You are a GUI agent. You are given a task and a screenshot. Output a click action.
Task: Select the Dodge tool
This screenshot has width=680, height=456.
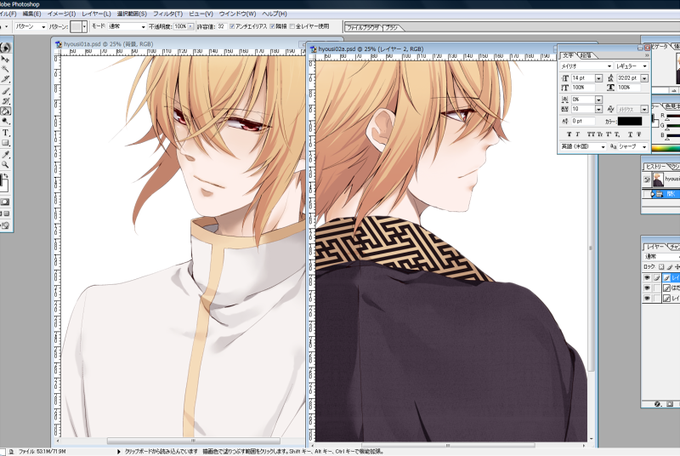click(x=5, y=122)
